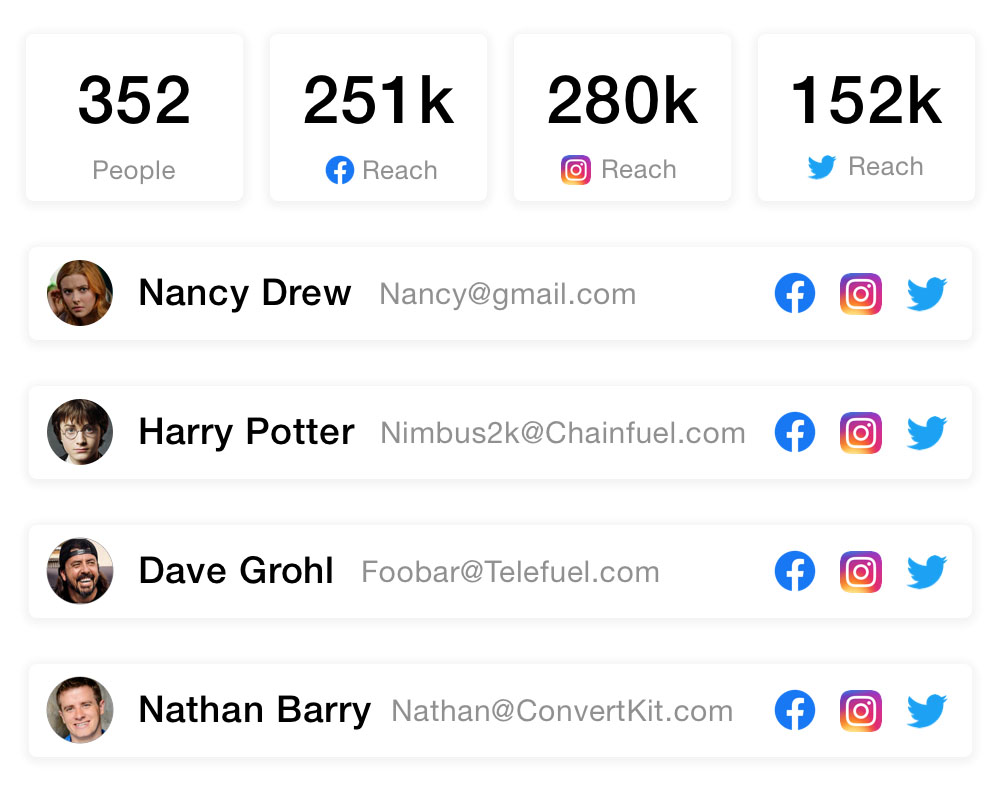Click Dave Grohl's Twitter icon
This screenshot has width=1000, height=800.
click(x=927, y=572)
